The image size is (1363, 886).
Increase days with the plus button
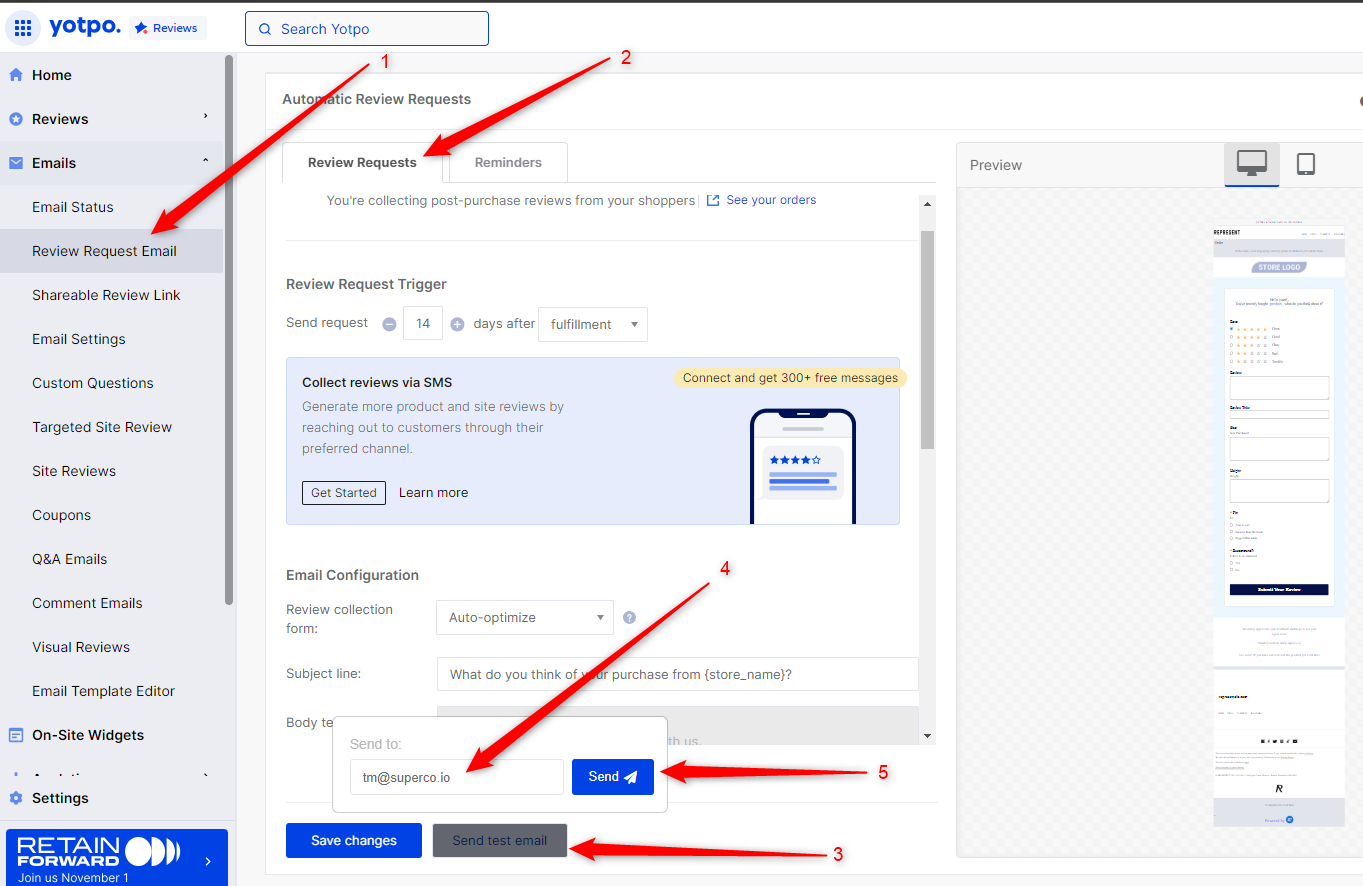pos(457,324)
